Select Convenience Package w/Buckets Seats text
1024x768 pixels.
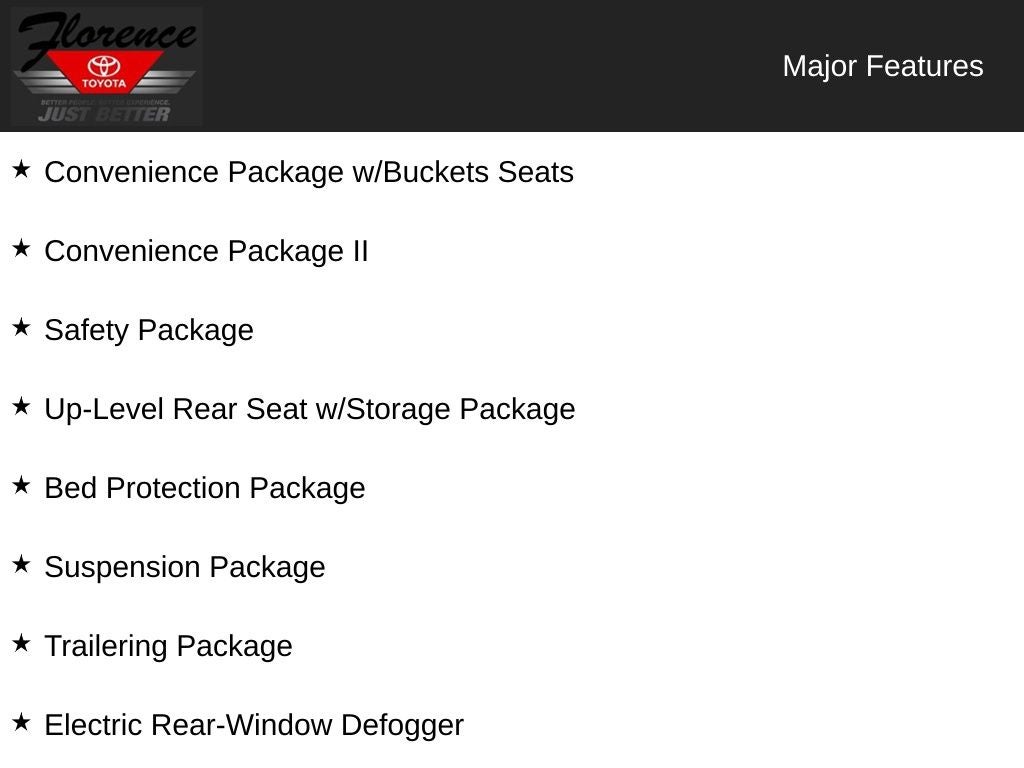pyautogui.click(x=309, y=172)
